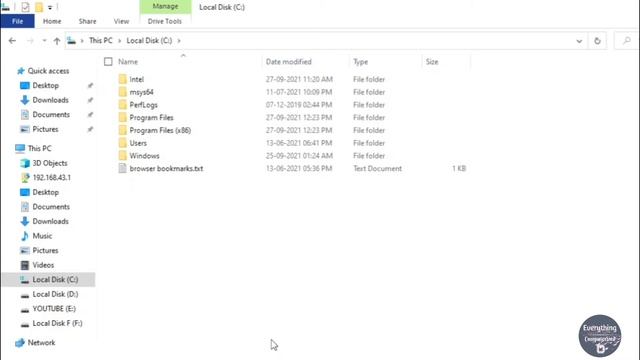Select the Program Files folder icon
Screen dimensions: 640x360
[122, 117]
